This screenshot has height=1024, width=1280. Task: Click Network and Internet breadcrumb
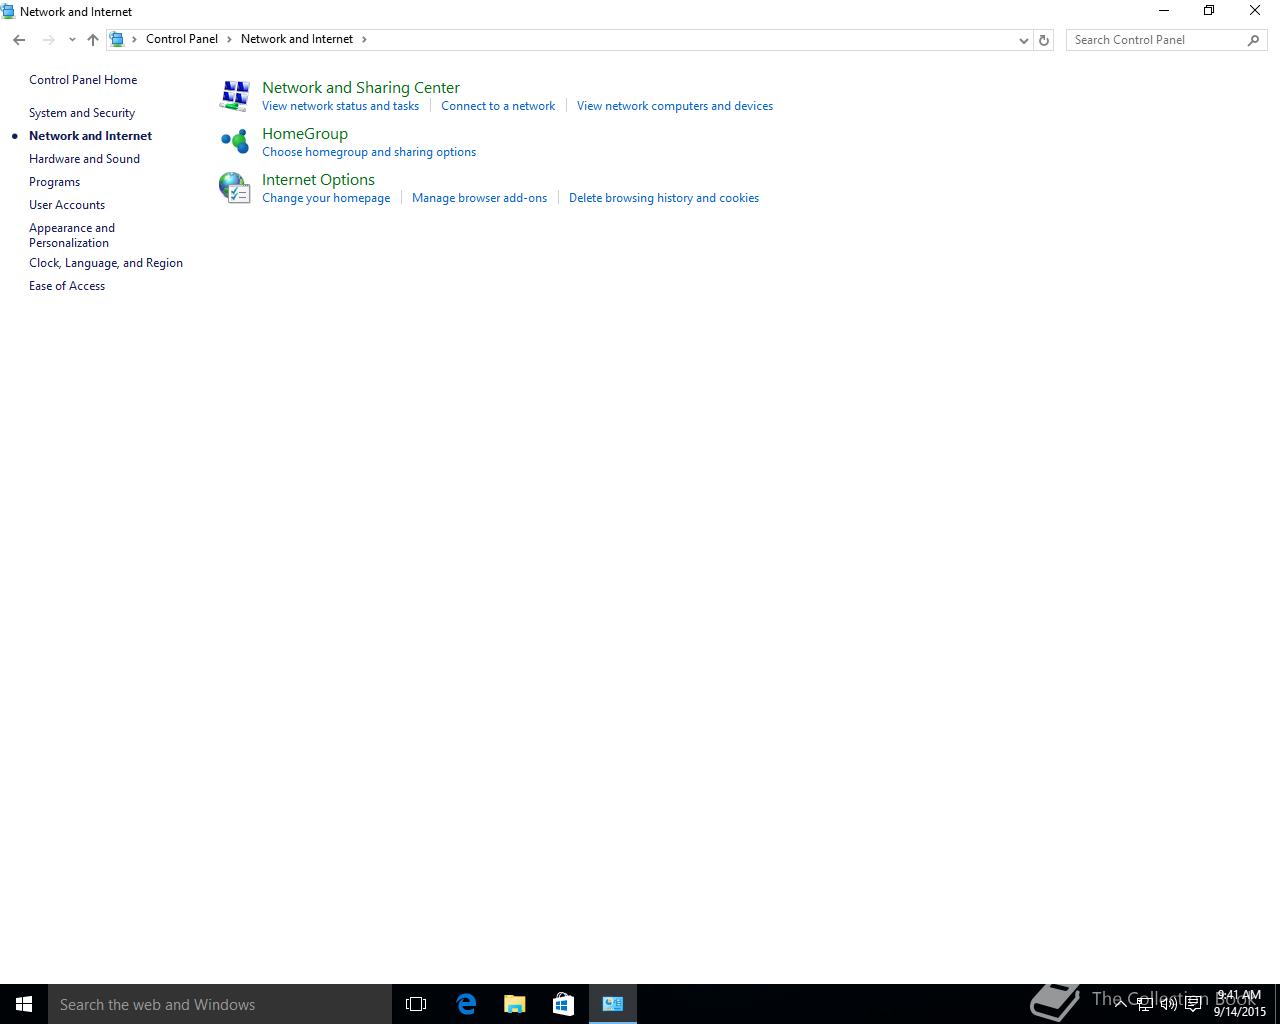coord(297,39)
